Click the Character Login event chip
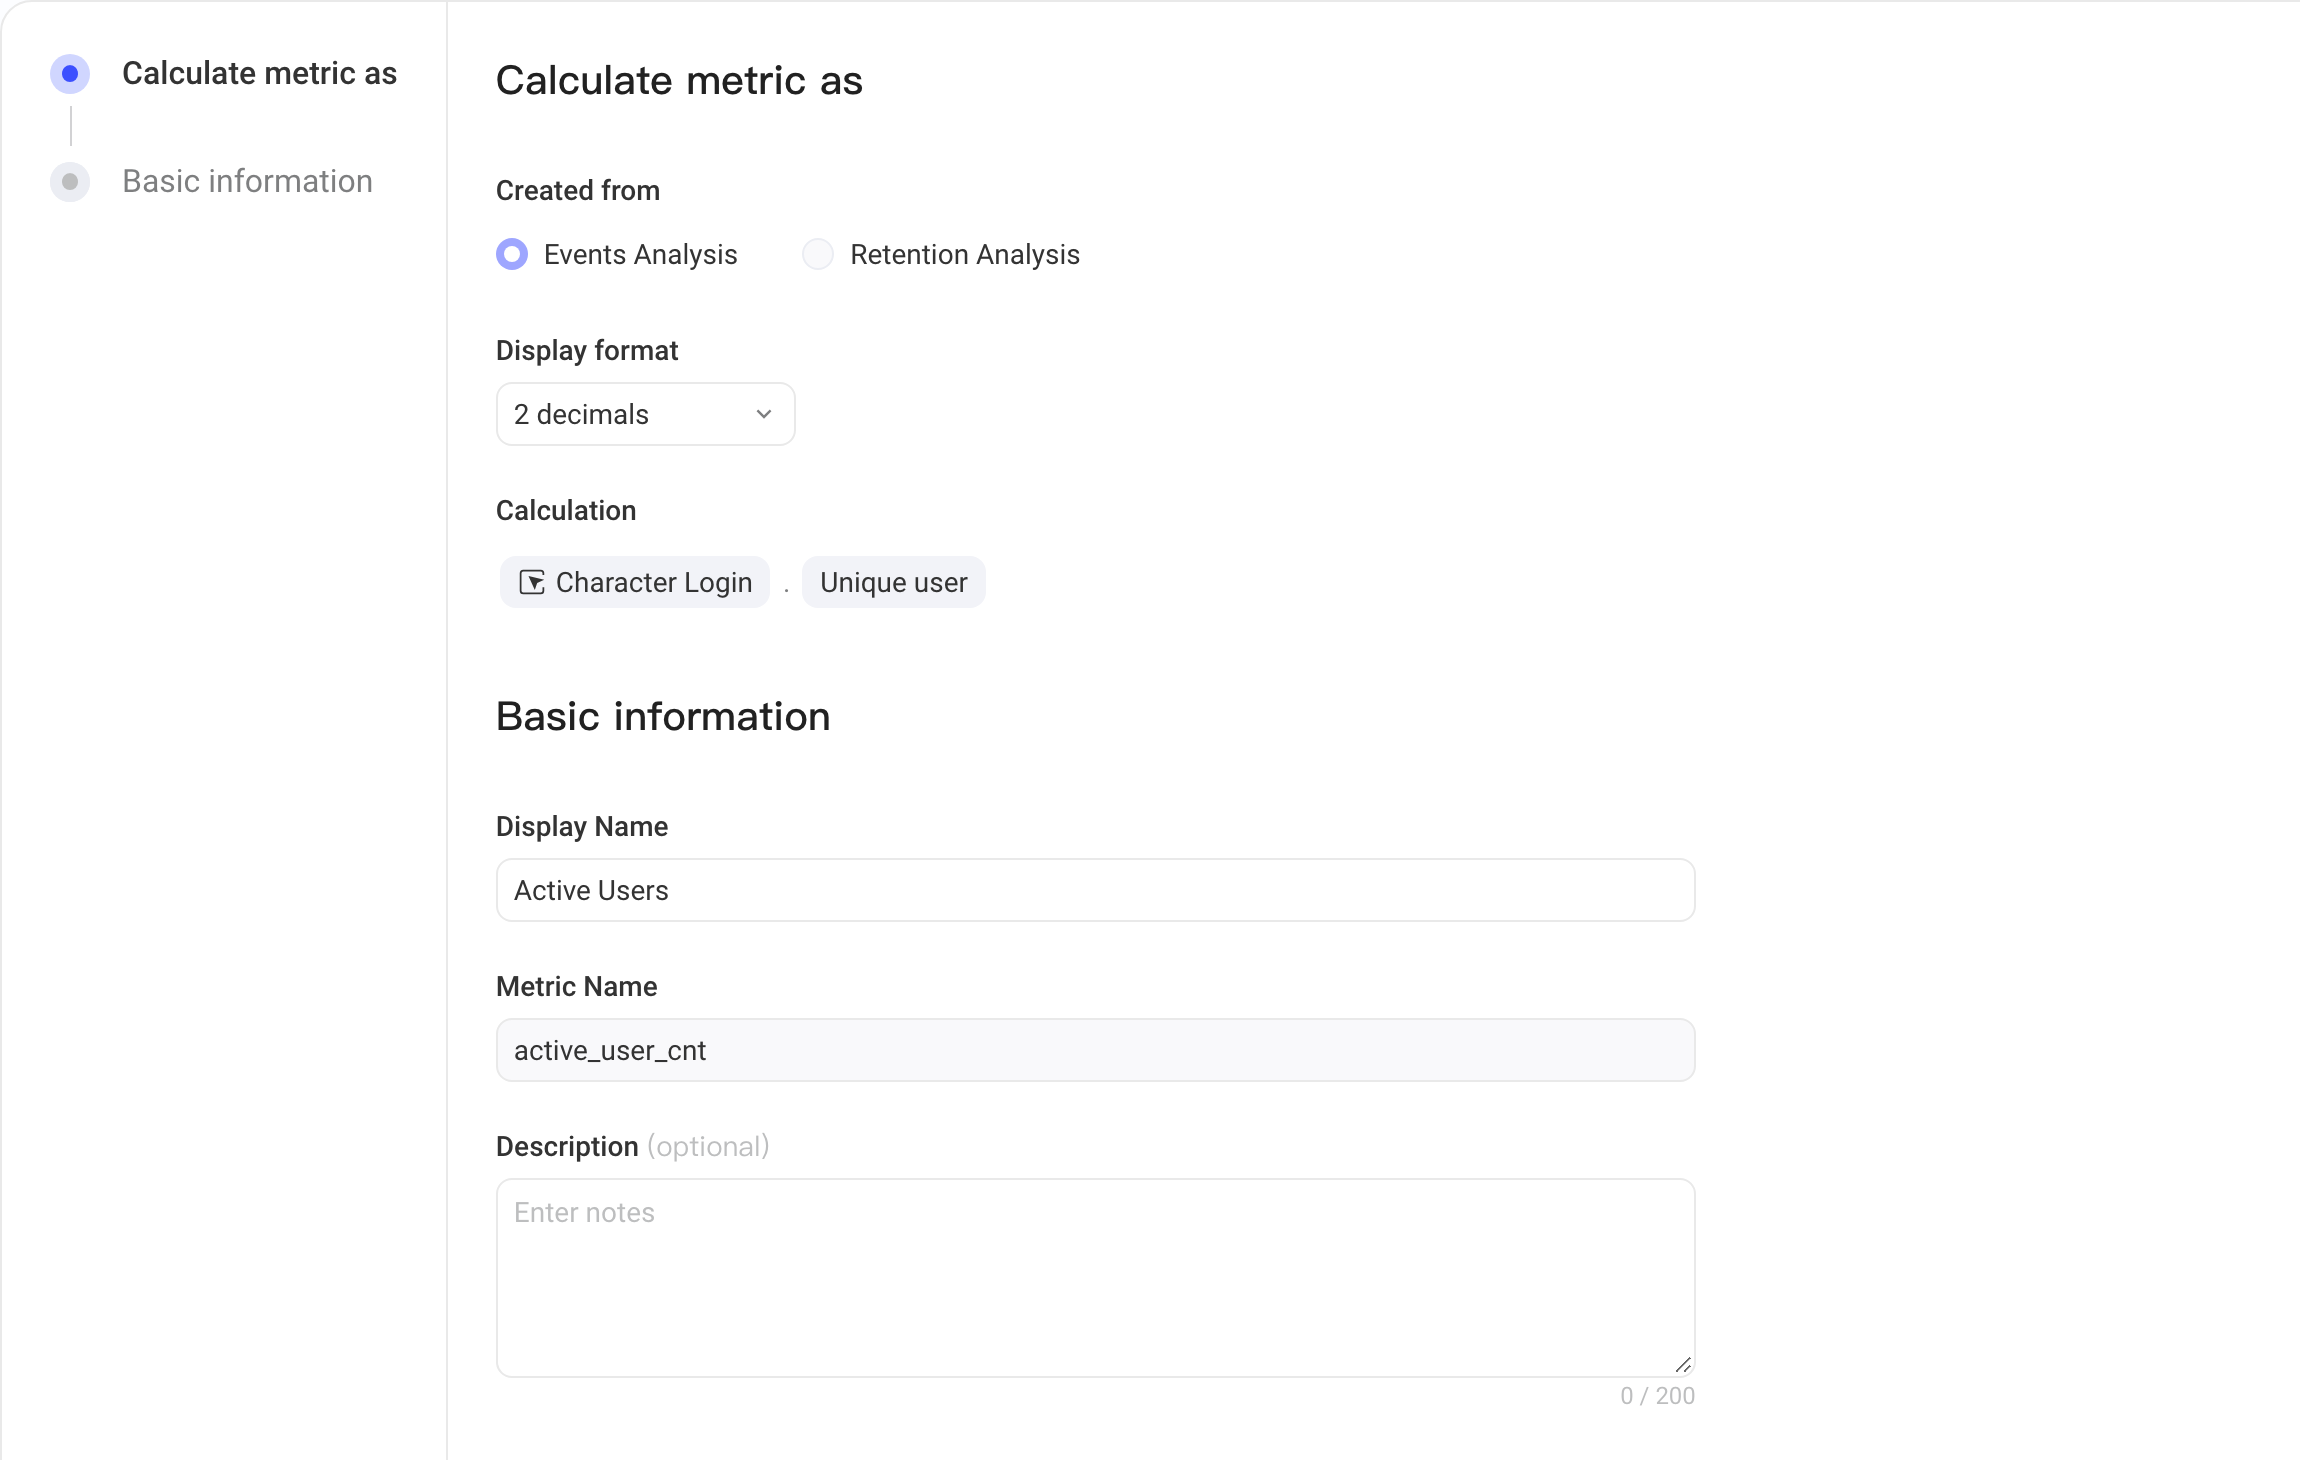The height and width of the screenshot is (1460, 2300). pyautogui.click(x=635, y=582)
